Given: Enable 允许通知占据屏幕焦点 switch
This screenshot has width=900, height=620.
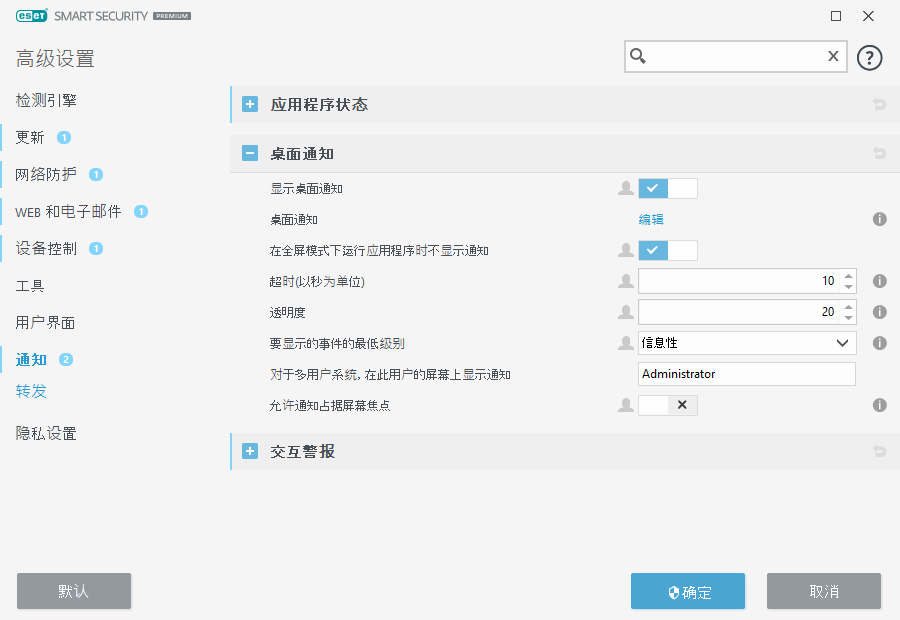Looking at the screenshot, I should coord(668,405).
